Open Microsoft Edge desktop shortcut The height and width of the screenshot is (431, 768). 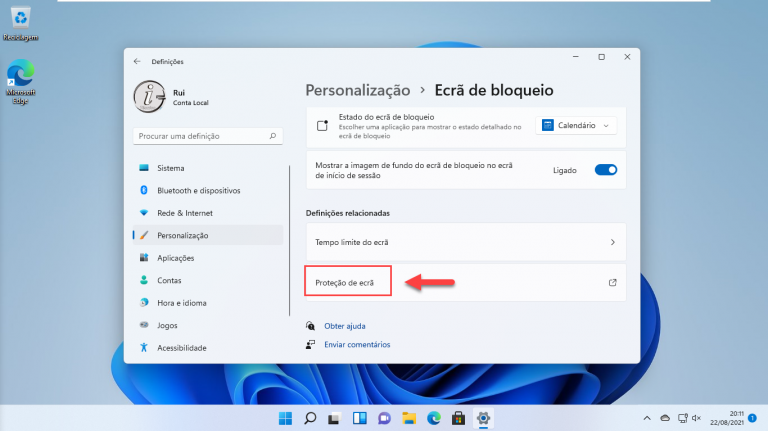tap(21, 82)
